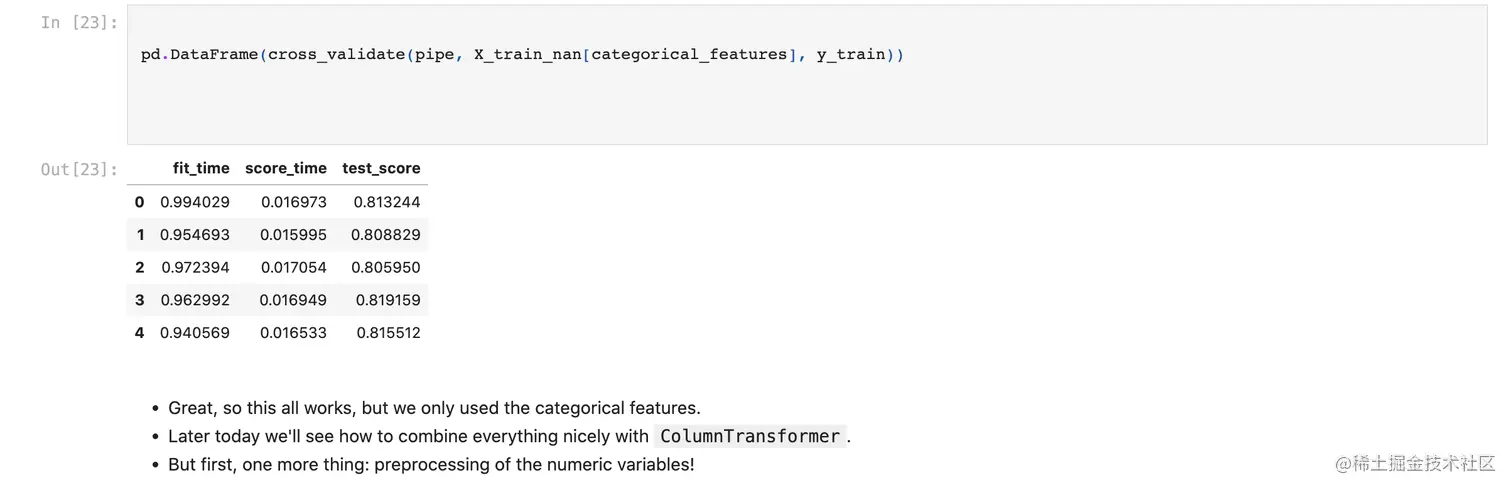Select row index 4 in output table
This screenshot has width=1512, height=490.
(139, 333)
